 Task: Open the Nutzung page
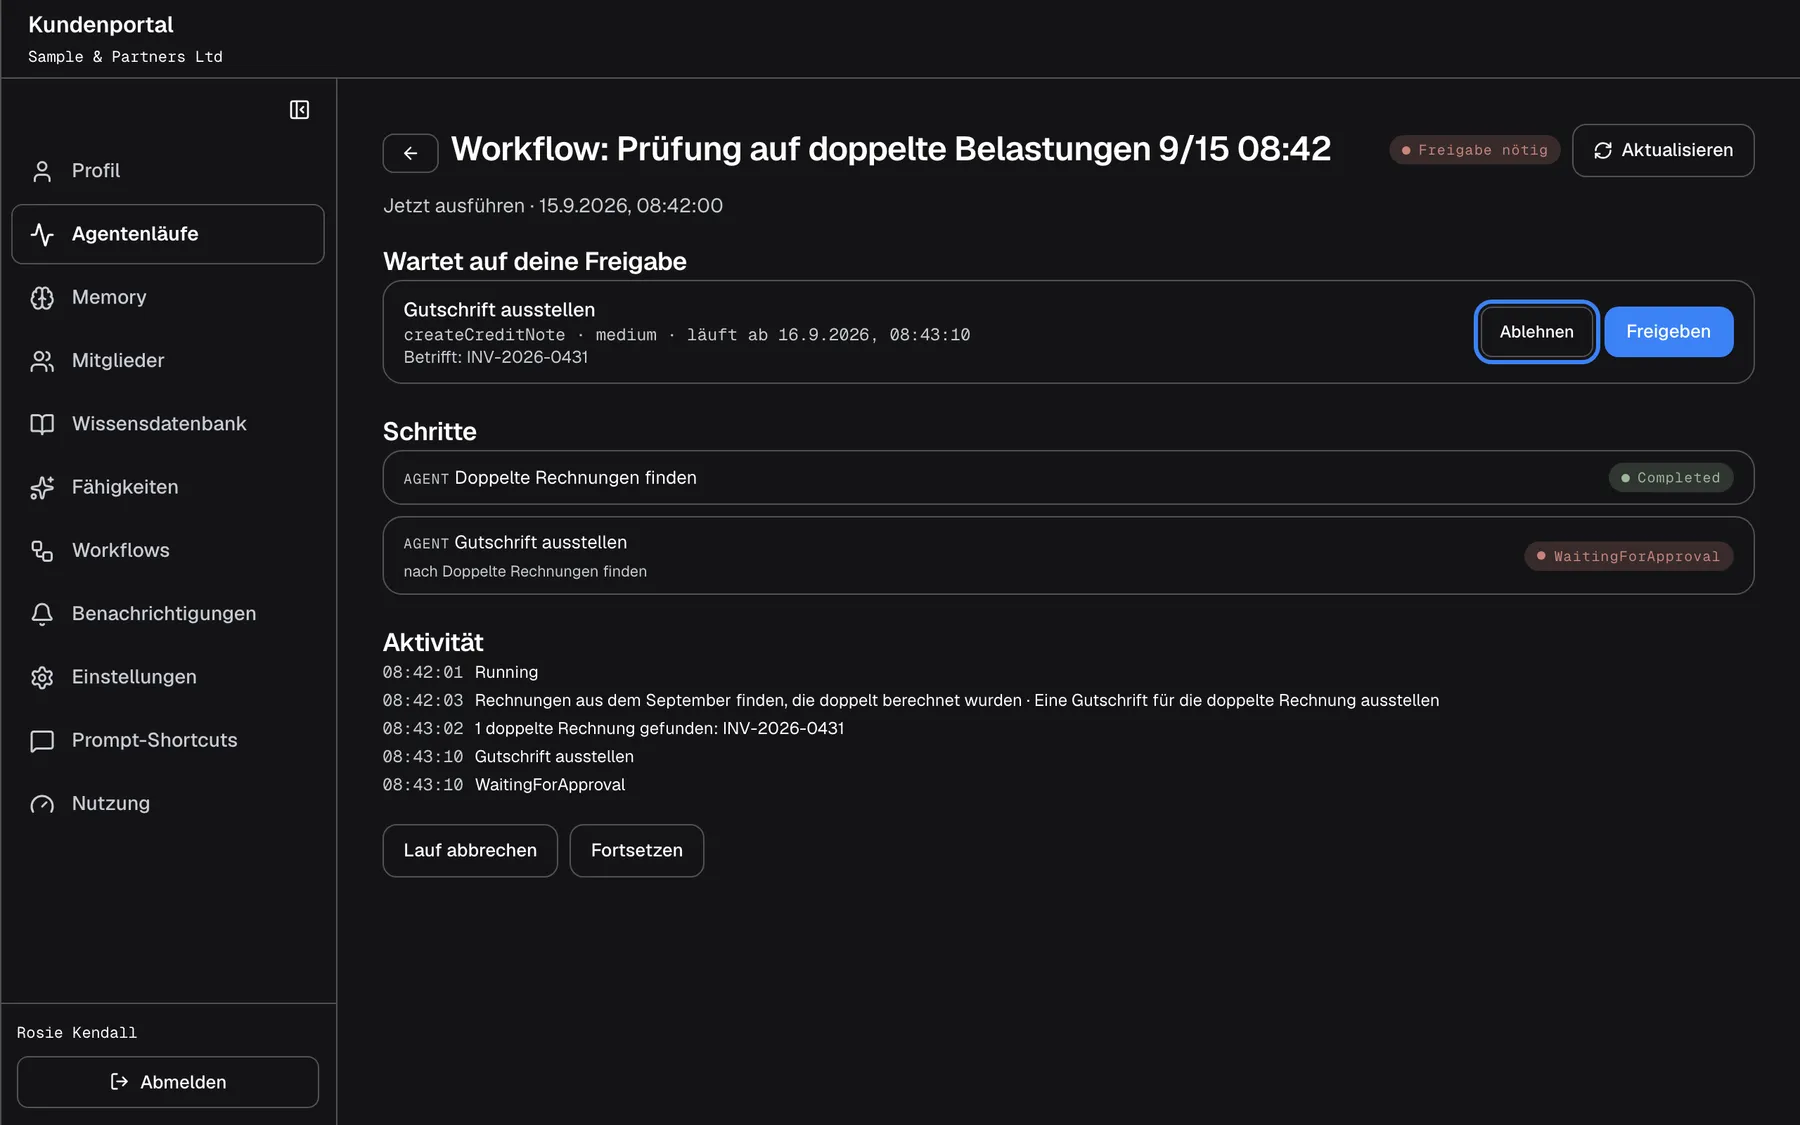pos(168,803)
